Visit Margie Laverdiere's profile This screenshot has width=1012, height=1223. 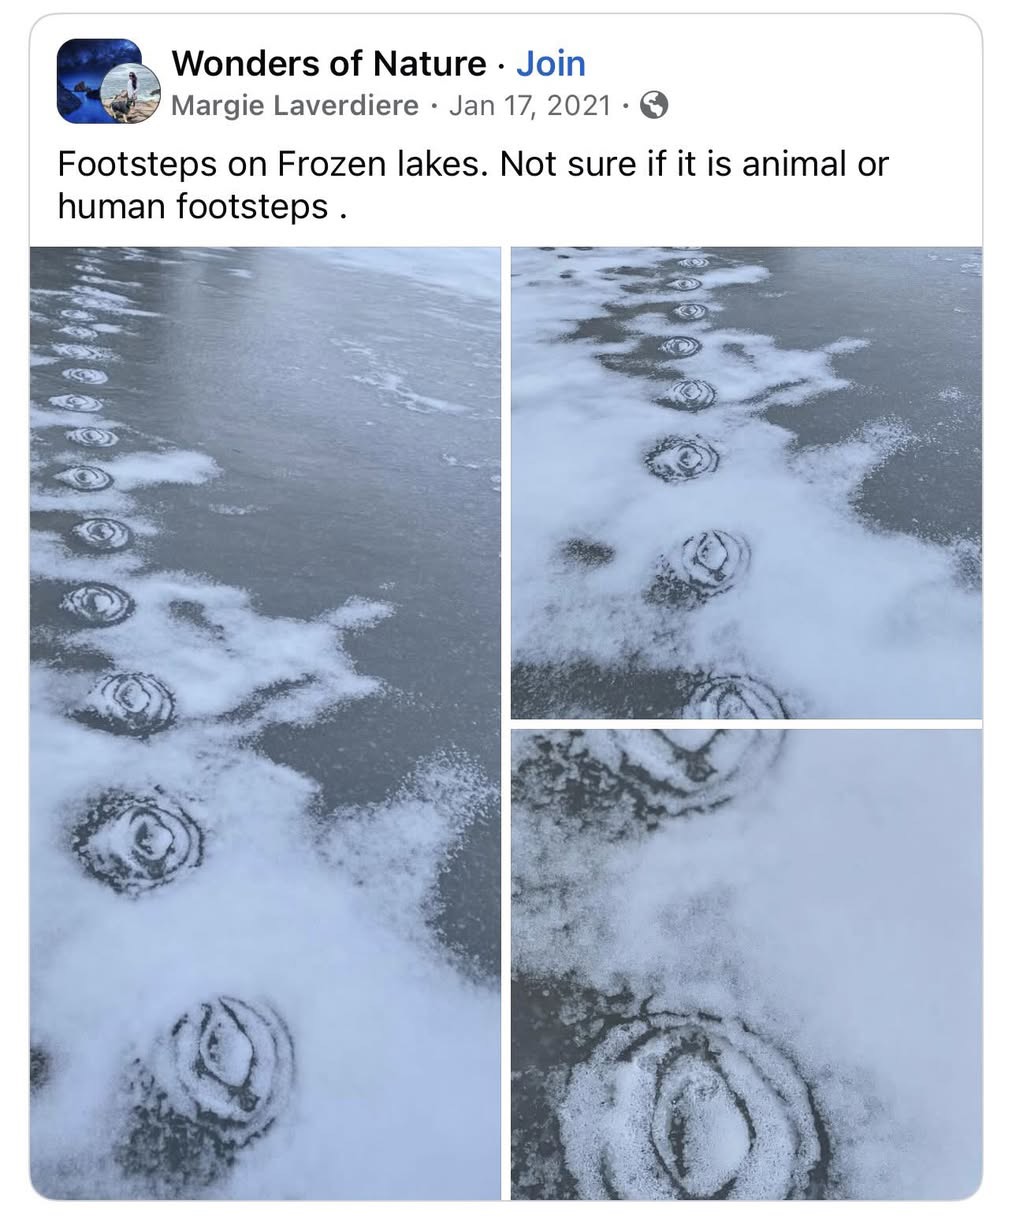pyautogui.click(x=295, y=105)
